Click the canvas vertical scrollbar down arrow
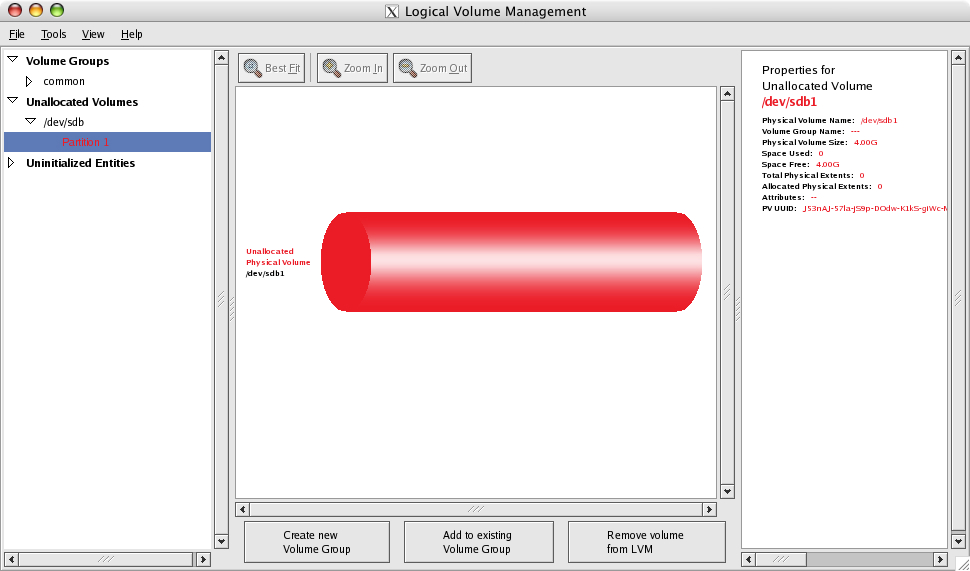This screenshot has height=571, width=970. (727, 491)
